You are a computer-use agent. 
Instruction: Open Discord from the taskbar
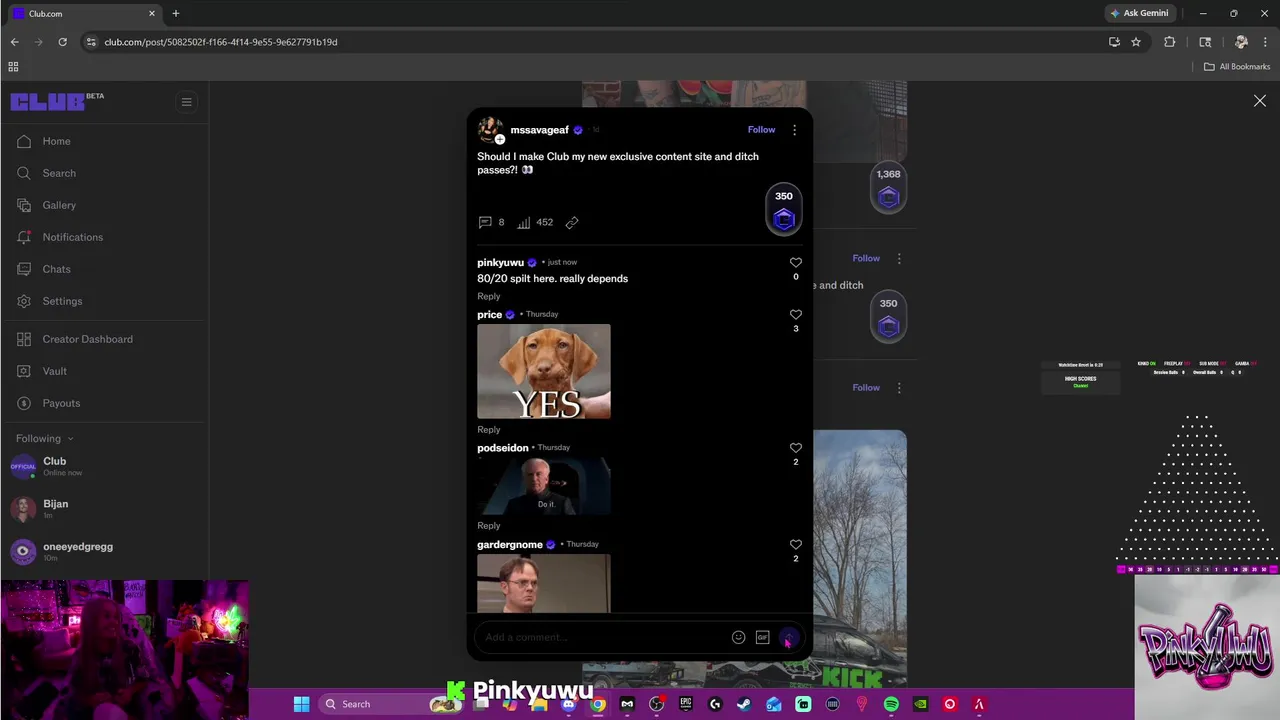tap(568, 704)
